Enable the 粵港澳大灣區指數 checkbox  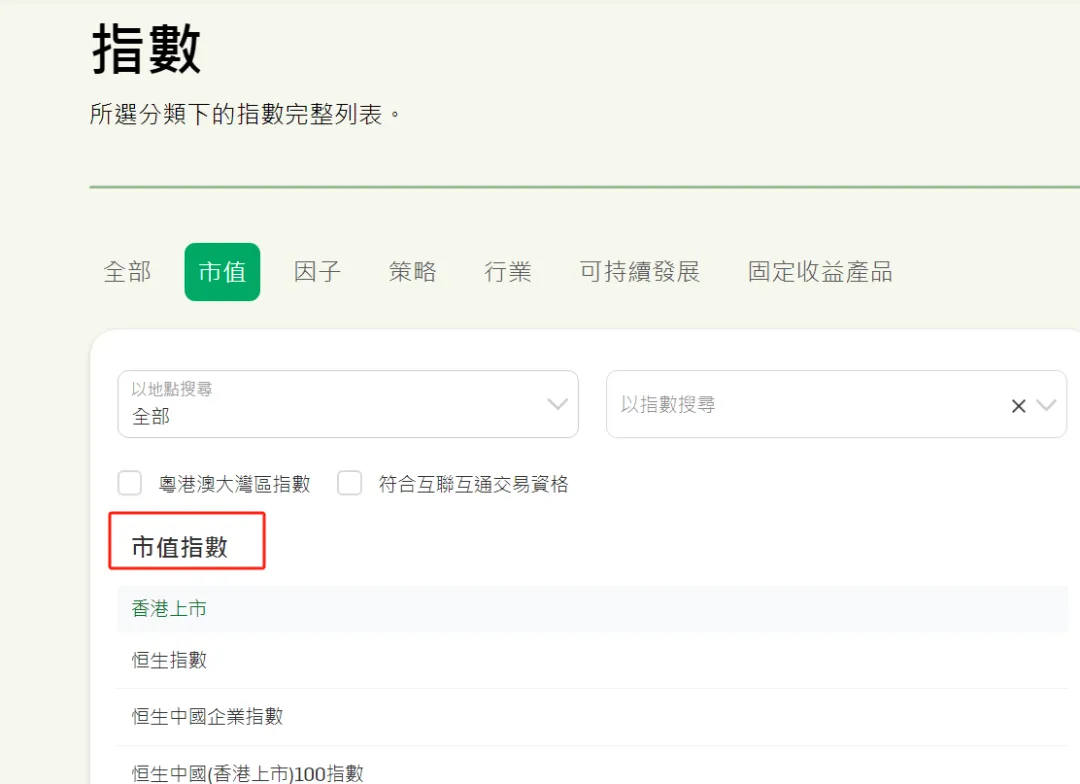(130, 484)
